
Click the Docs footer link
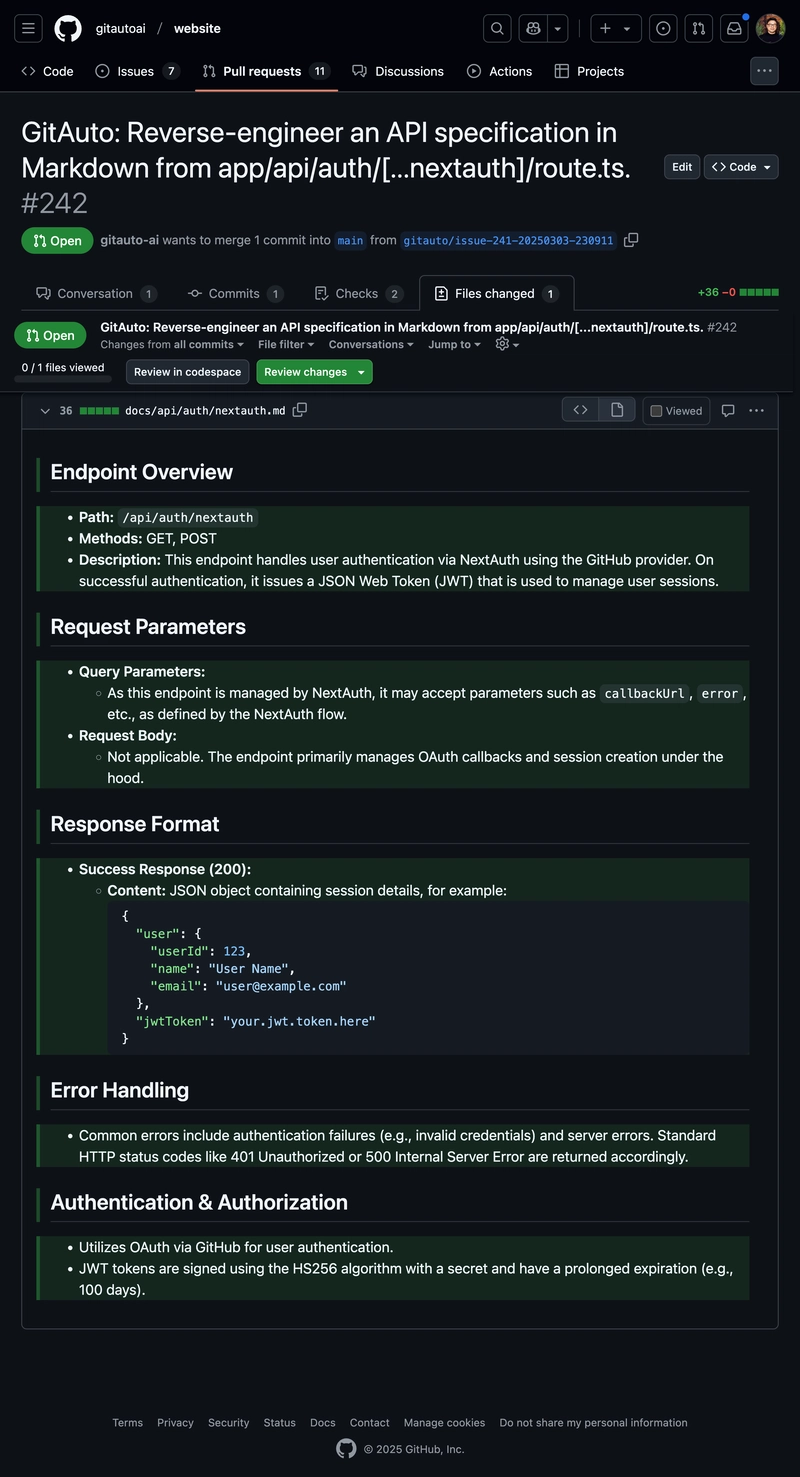(x=323, y=1422)
